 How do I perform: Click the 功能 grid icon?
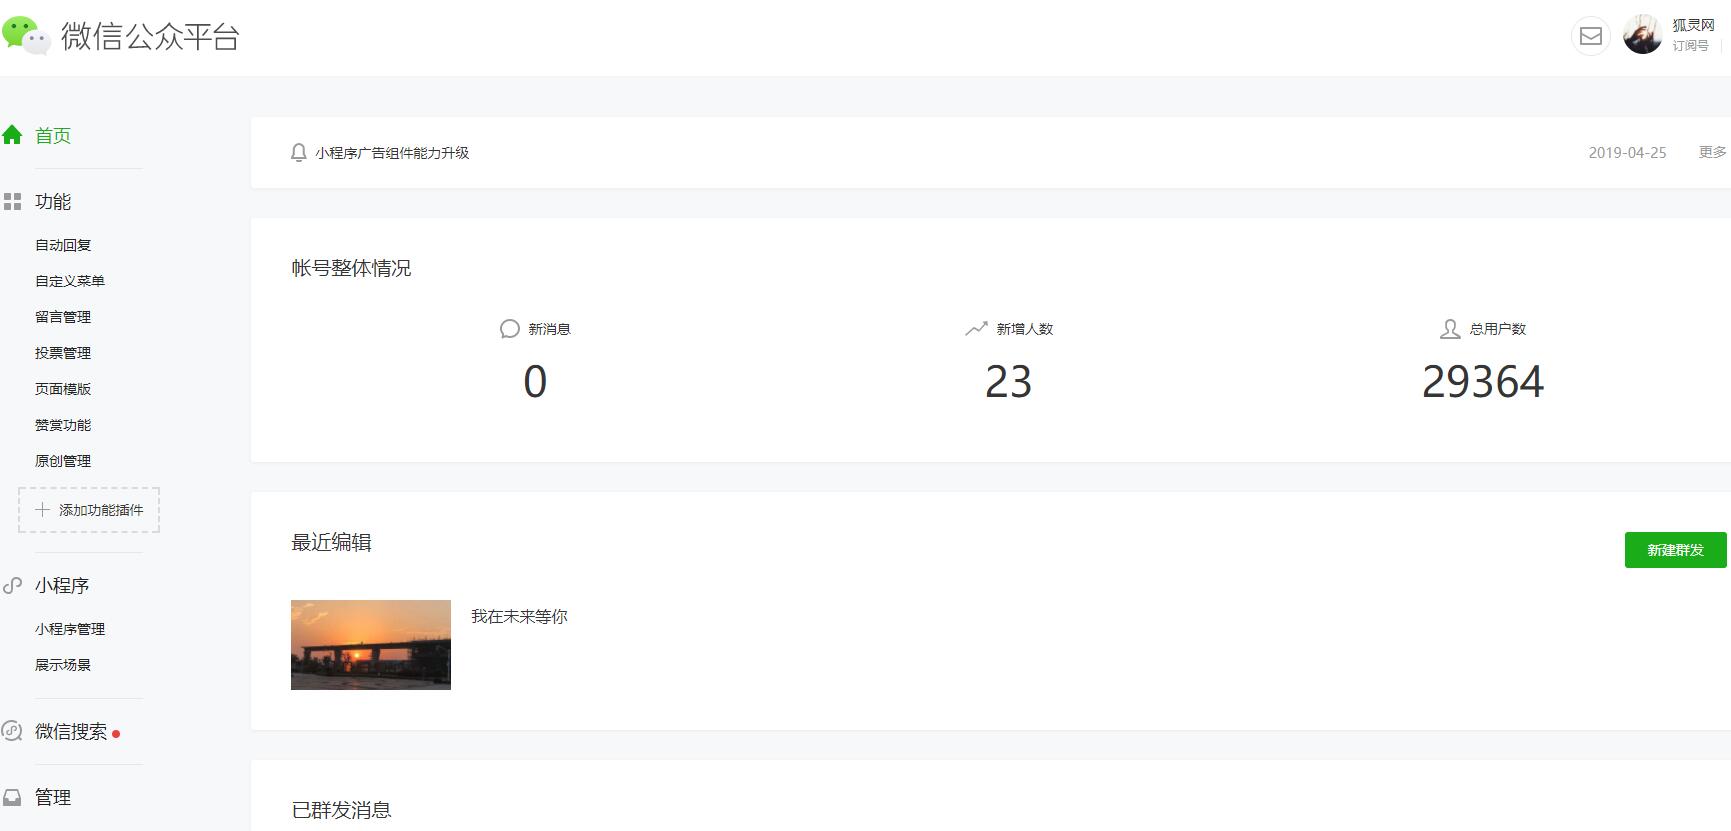click(12, 202)
